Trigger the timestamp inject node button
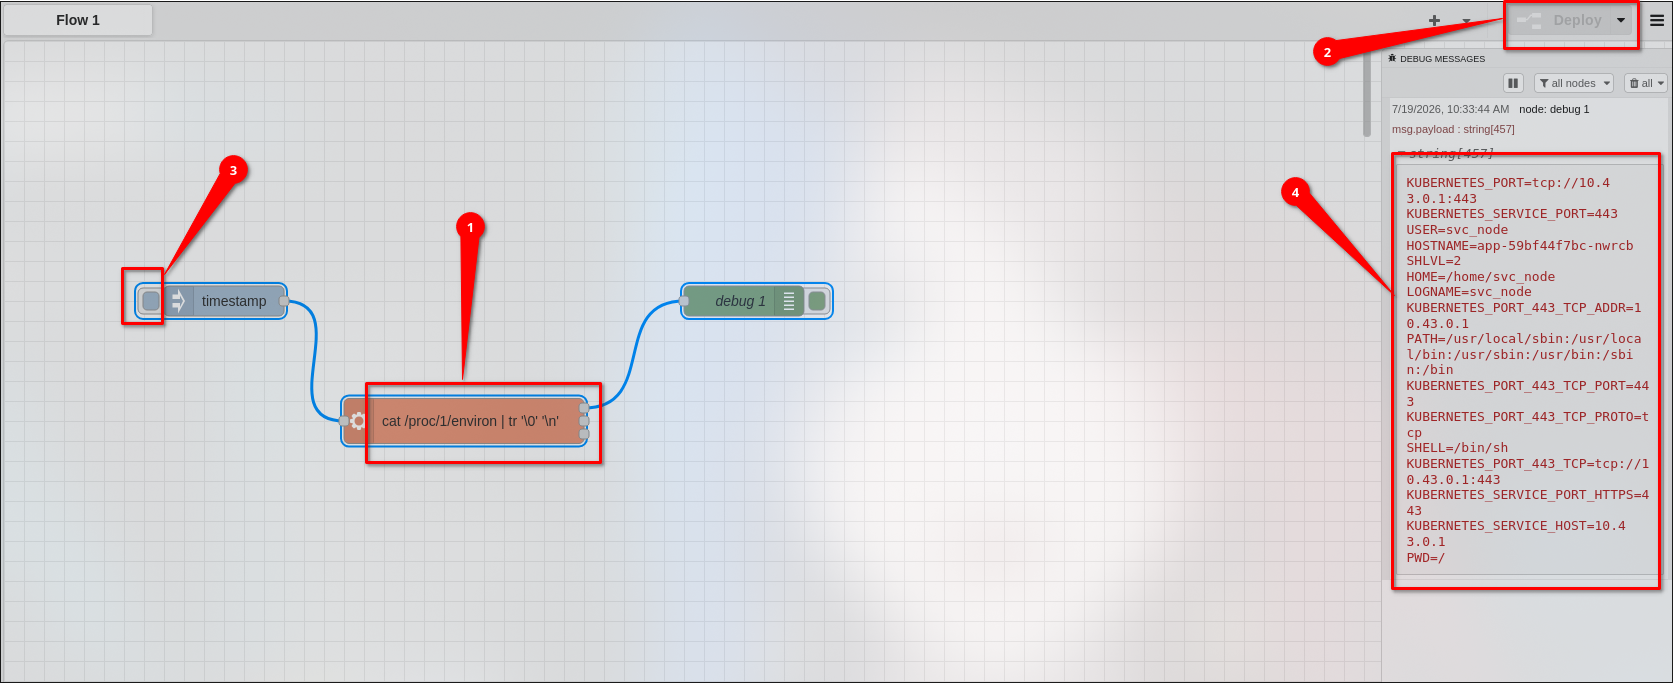1673x683 pixels. click(x=150, y=301)
